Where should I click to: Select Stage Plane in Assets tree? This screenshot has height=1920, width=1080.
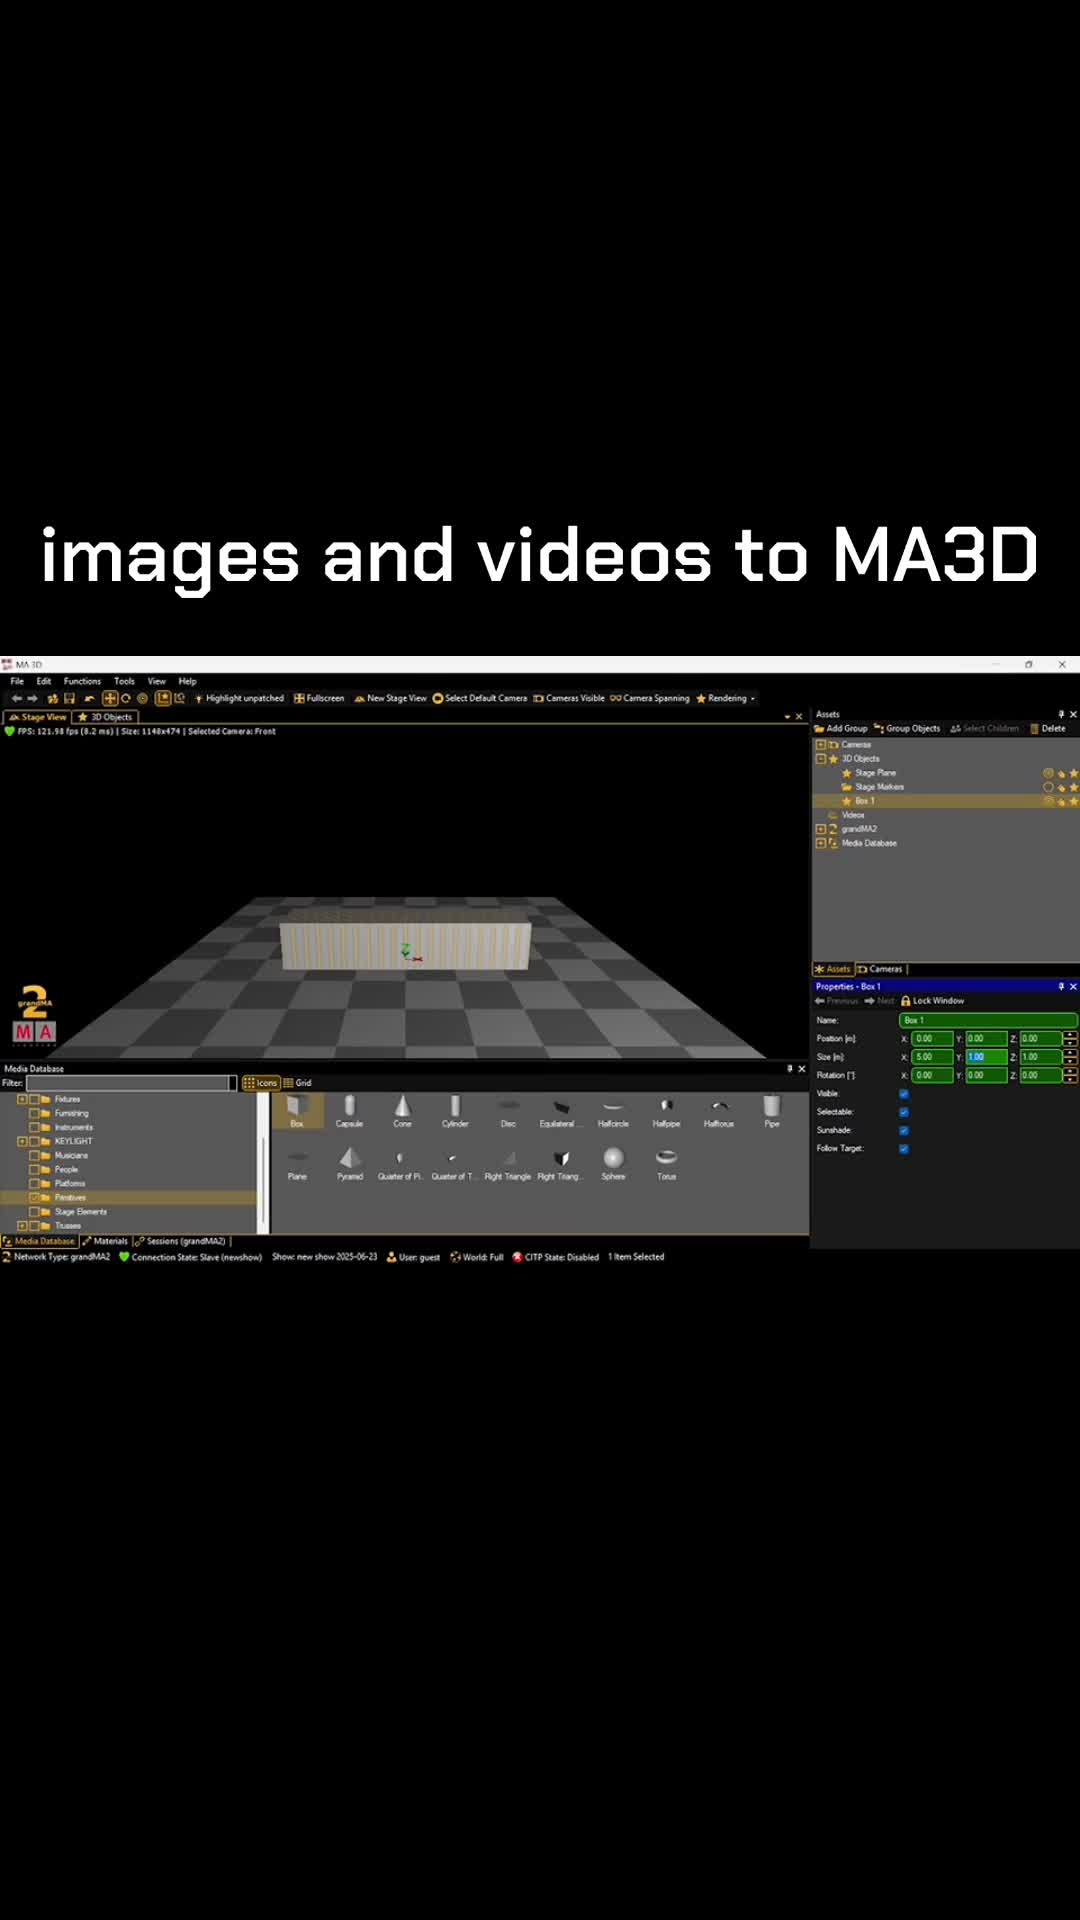[876, 773]
